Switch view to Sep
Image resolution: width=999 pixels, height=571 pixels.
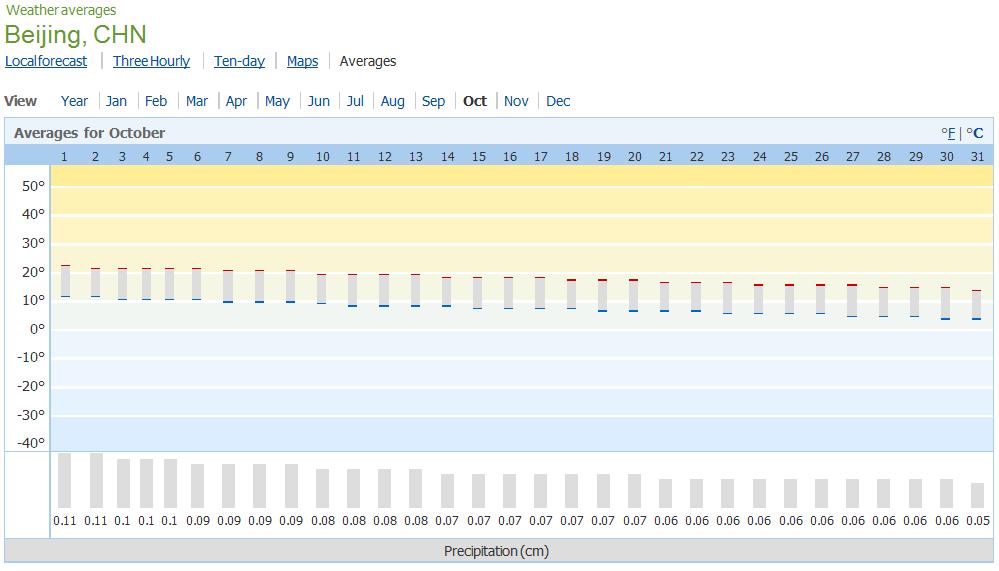(433, 101)
